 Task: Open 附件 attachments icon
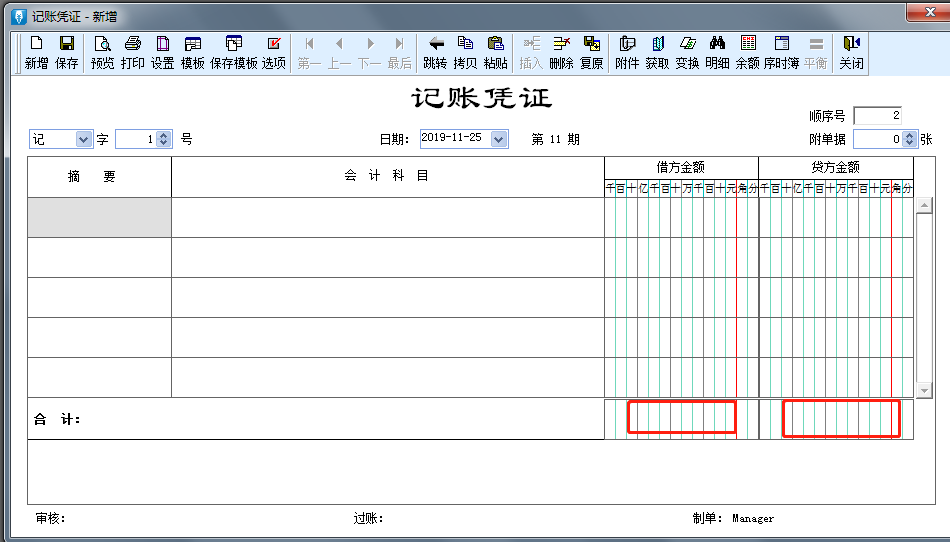pos(627,52)
